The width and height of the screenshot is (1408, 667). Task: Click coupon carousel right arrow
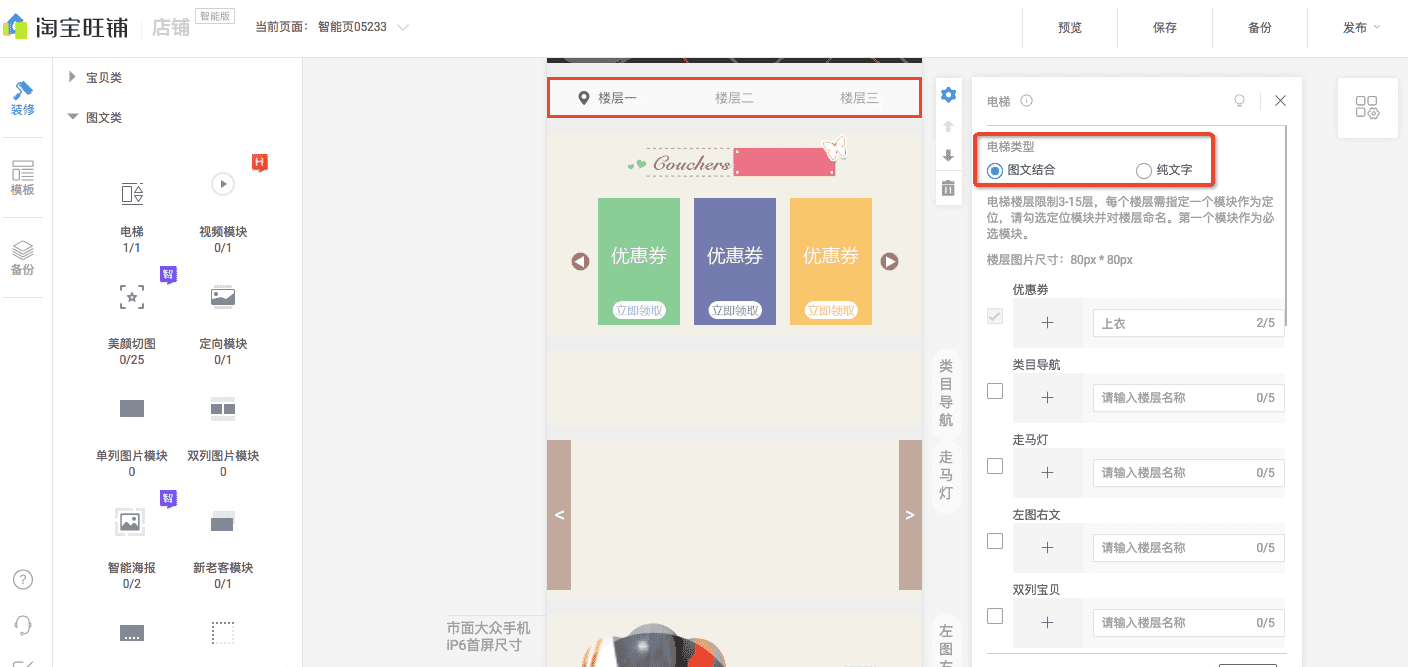tap(889, 261)
